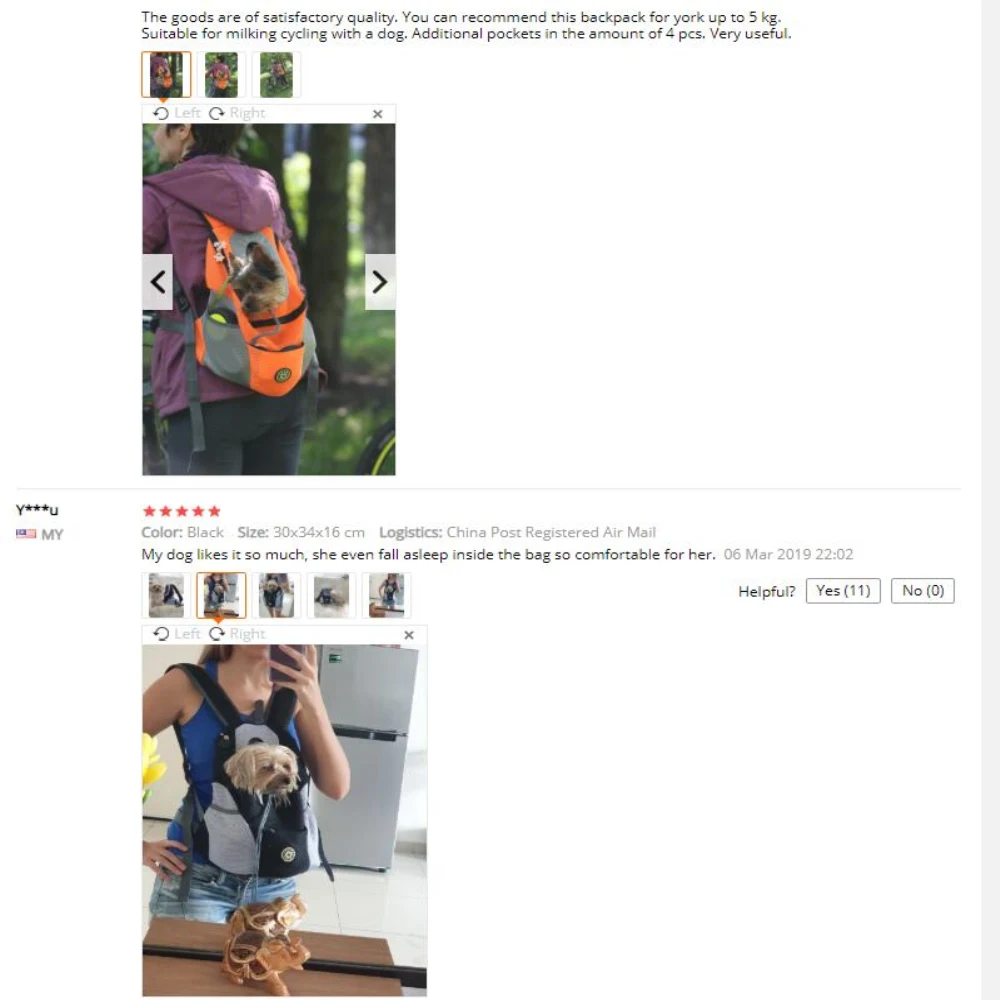Click the five-star rating of Y***u
This screenshot has width=1000, height=1000.
coord(182,511)
